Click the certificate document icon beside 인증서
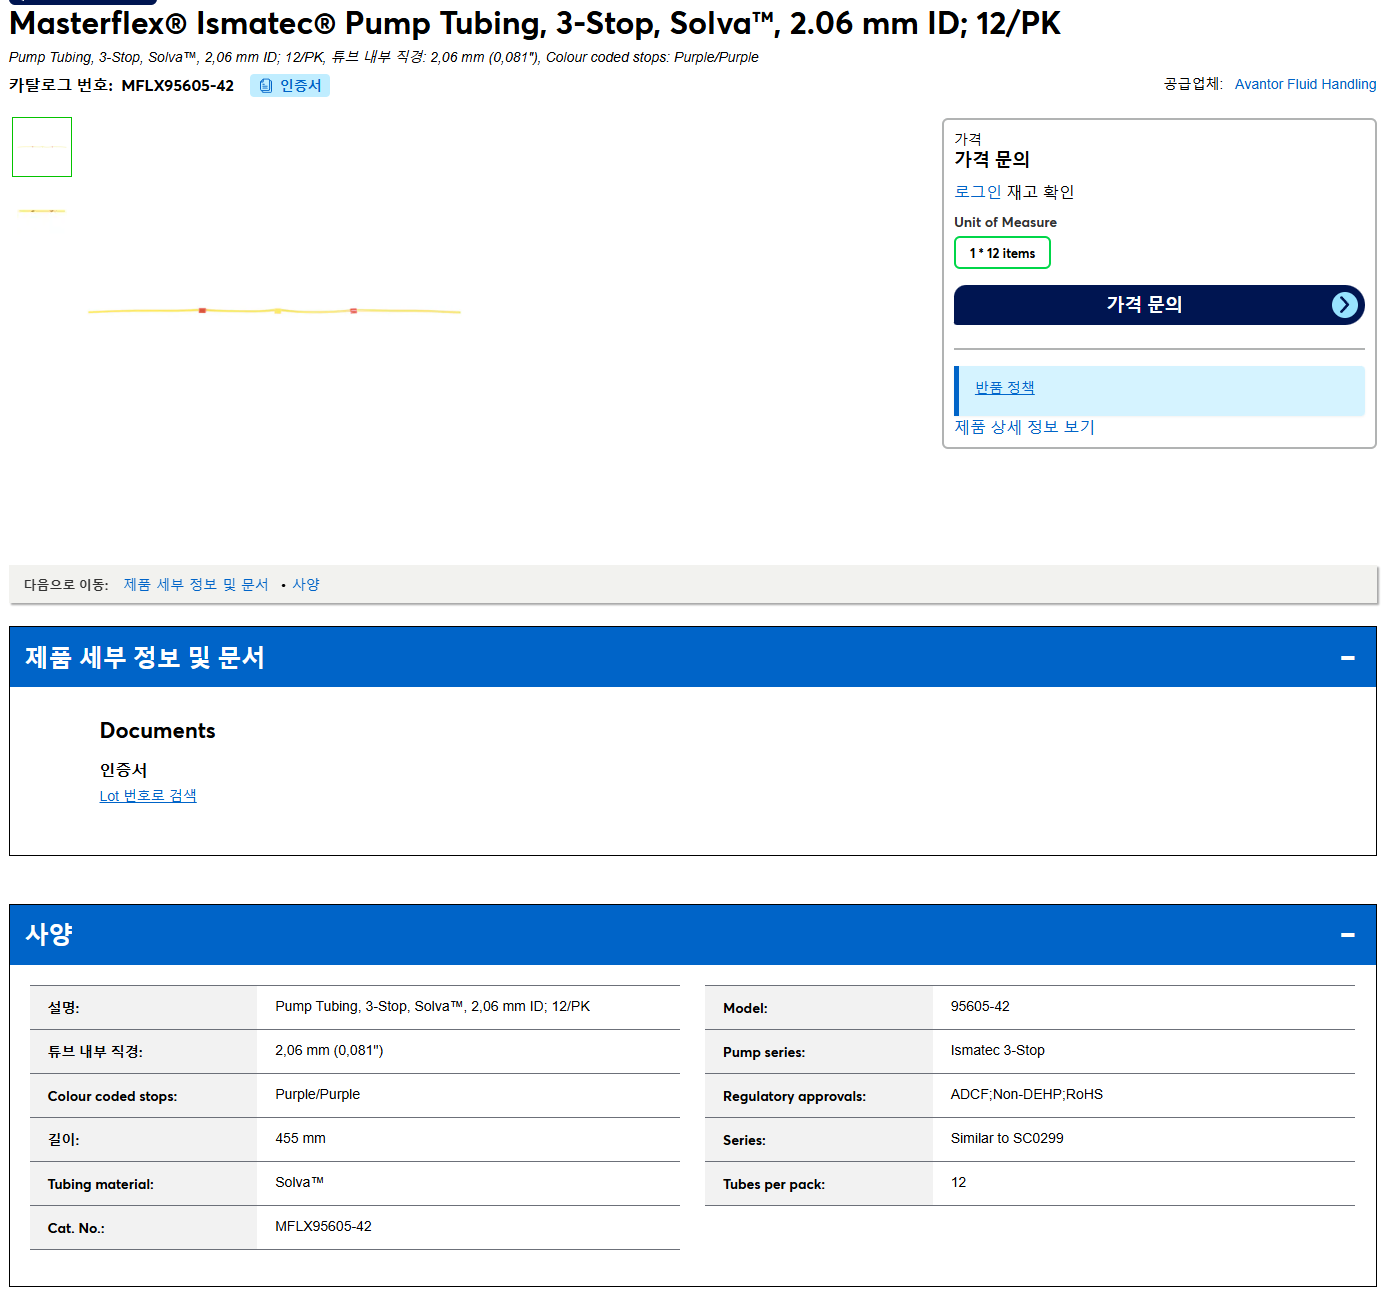1384x1307 pixels. [x=266, y=86]
